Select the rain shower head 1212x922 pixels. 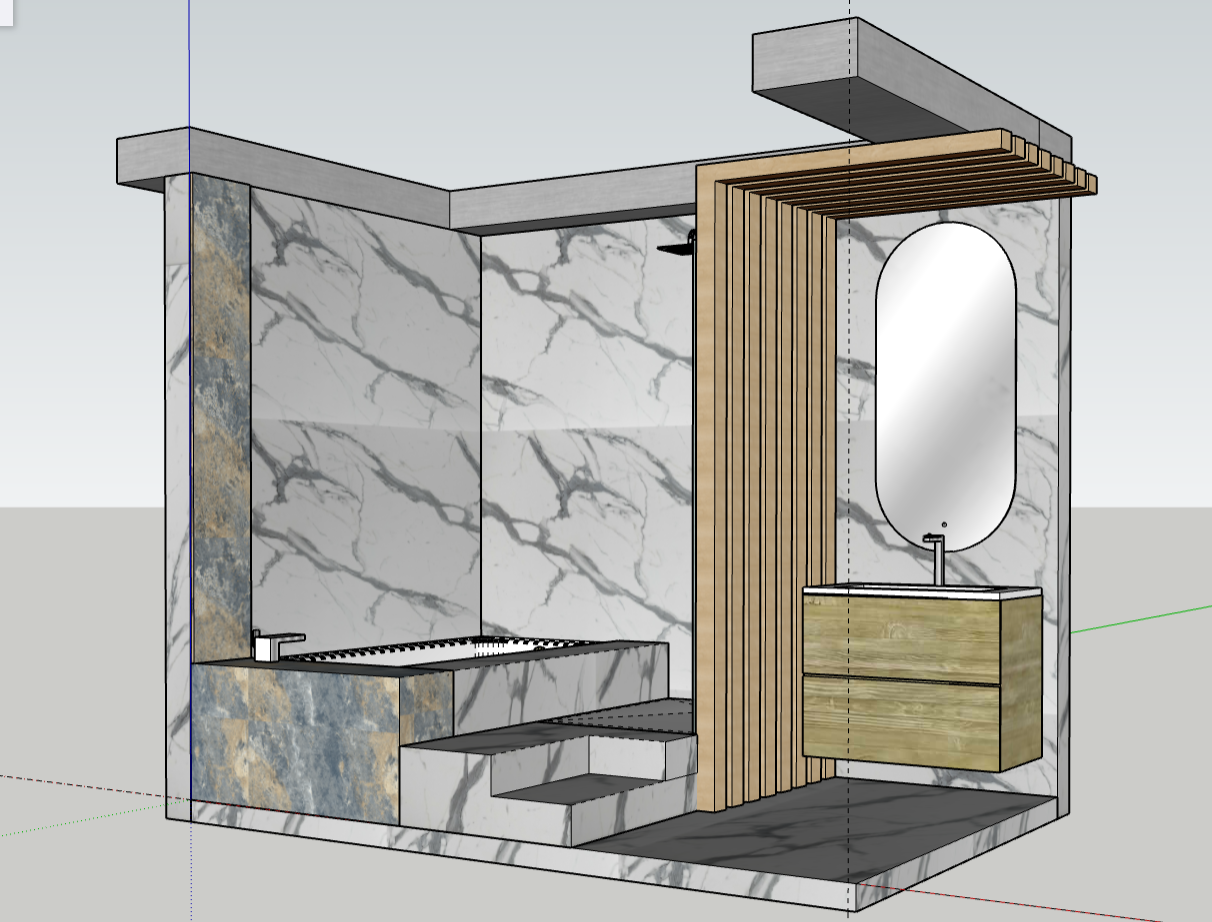(675, 248)
